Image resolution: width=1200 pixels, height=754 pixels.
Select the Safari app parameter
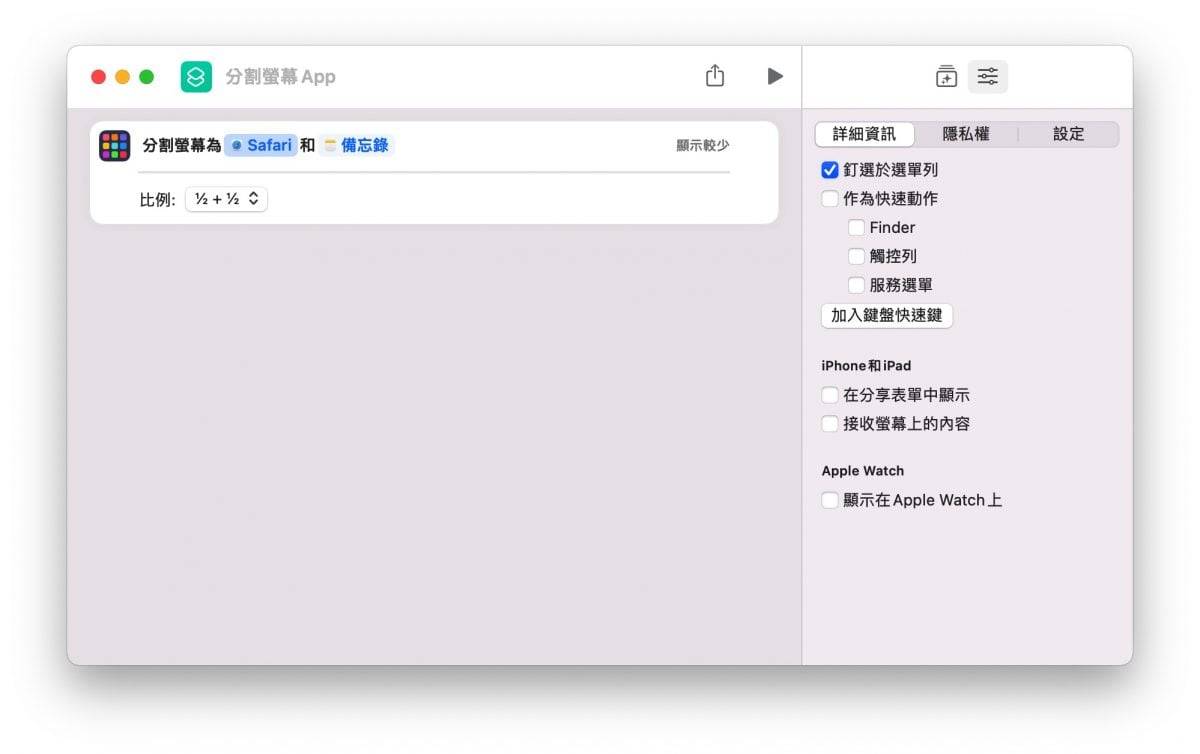pyautogui.click(x=261, y=145)
